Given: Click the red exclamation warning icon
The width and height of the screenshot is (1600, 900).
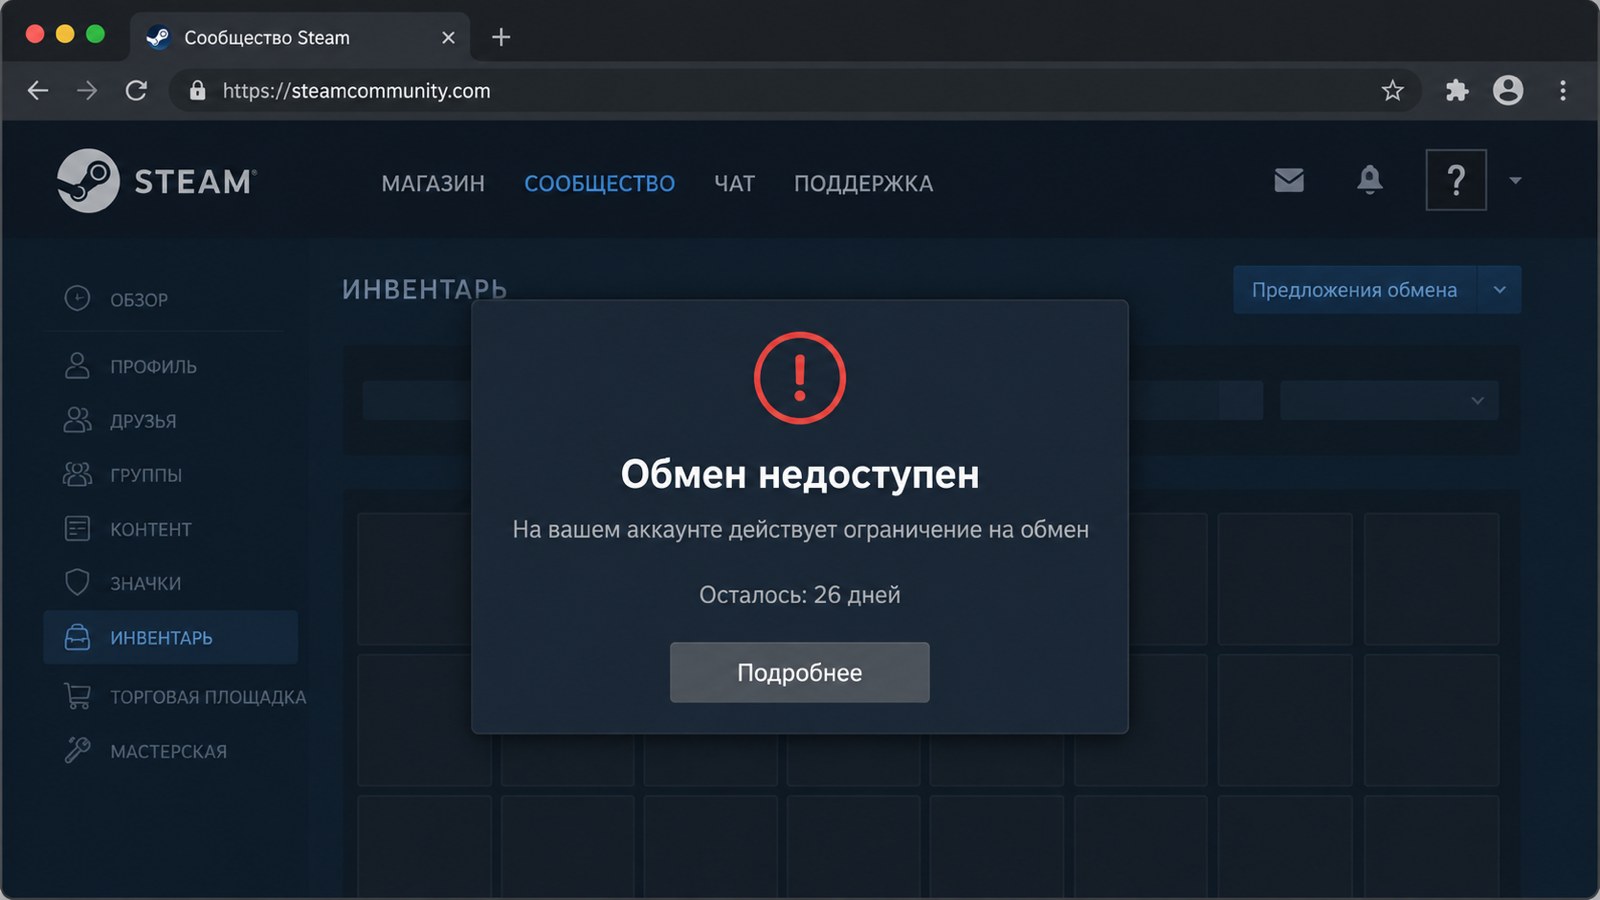Looking at the screenshot, I should tap(800, 378).
